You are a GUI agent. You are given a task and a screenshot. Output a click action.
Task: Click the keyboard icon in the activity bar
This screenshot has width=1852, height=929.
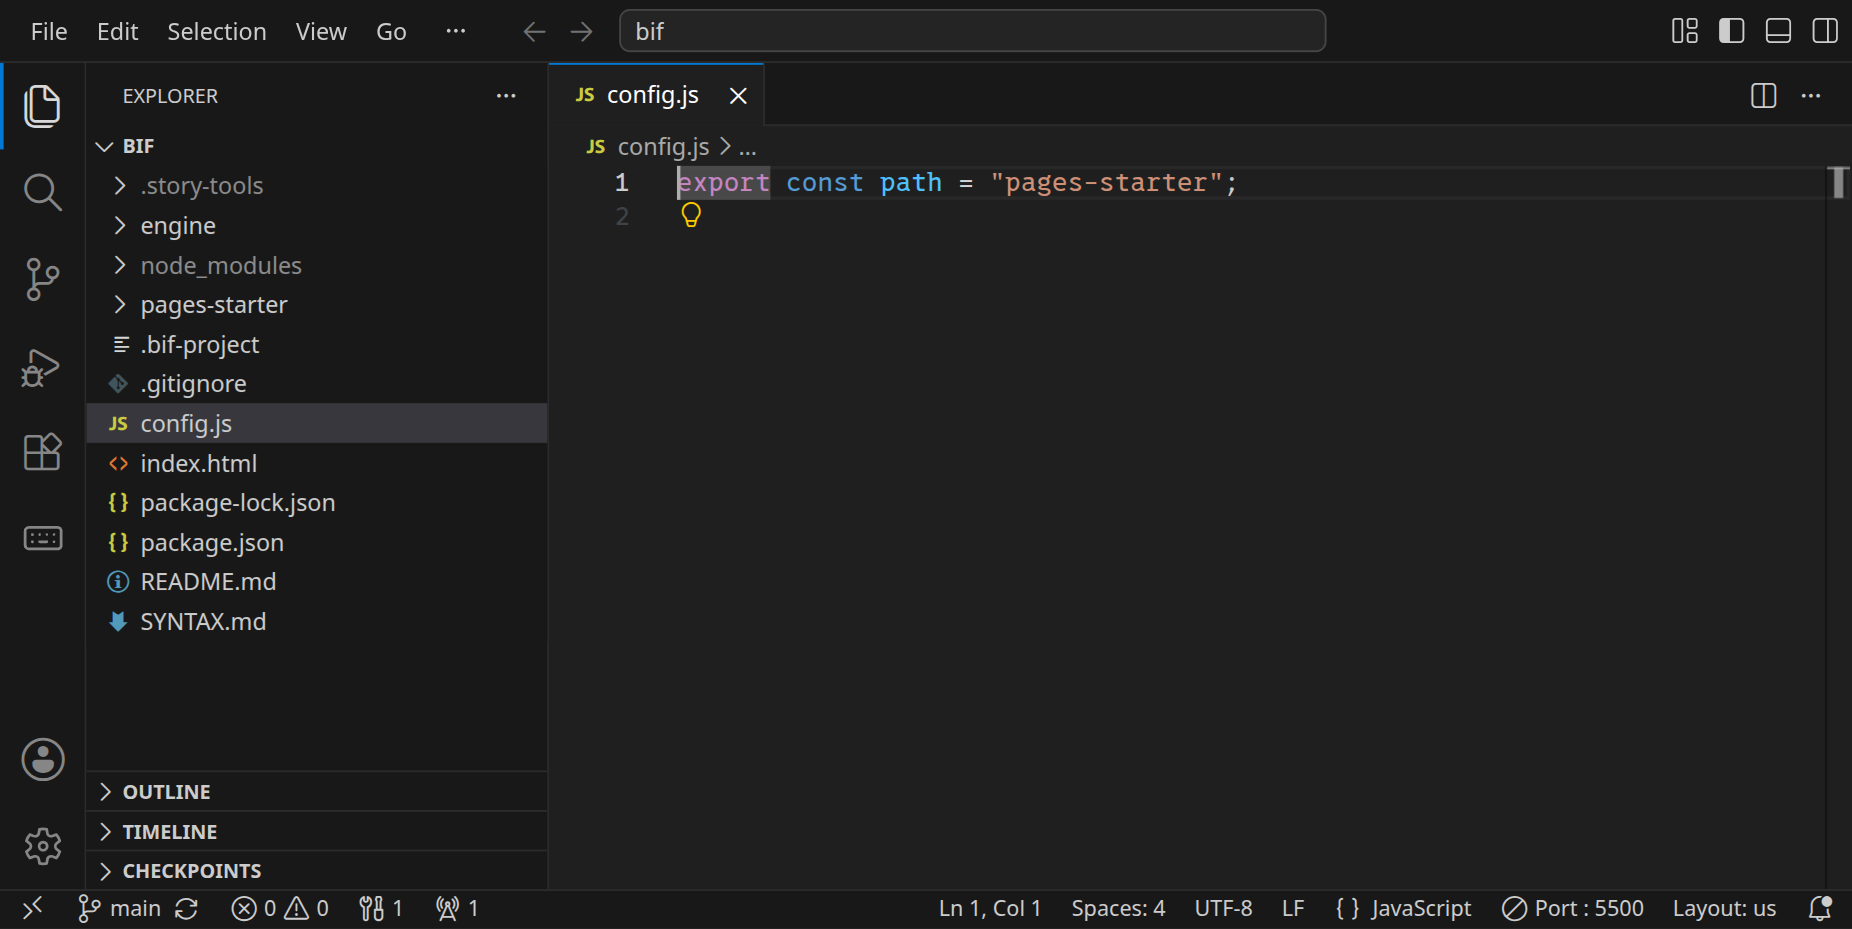click(42, 539)
